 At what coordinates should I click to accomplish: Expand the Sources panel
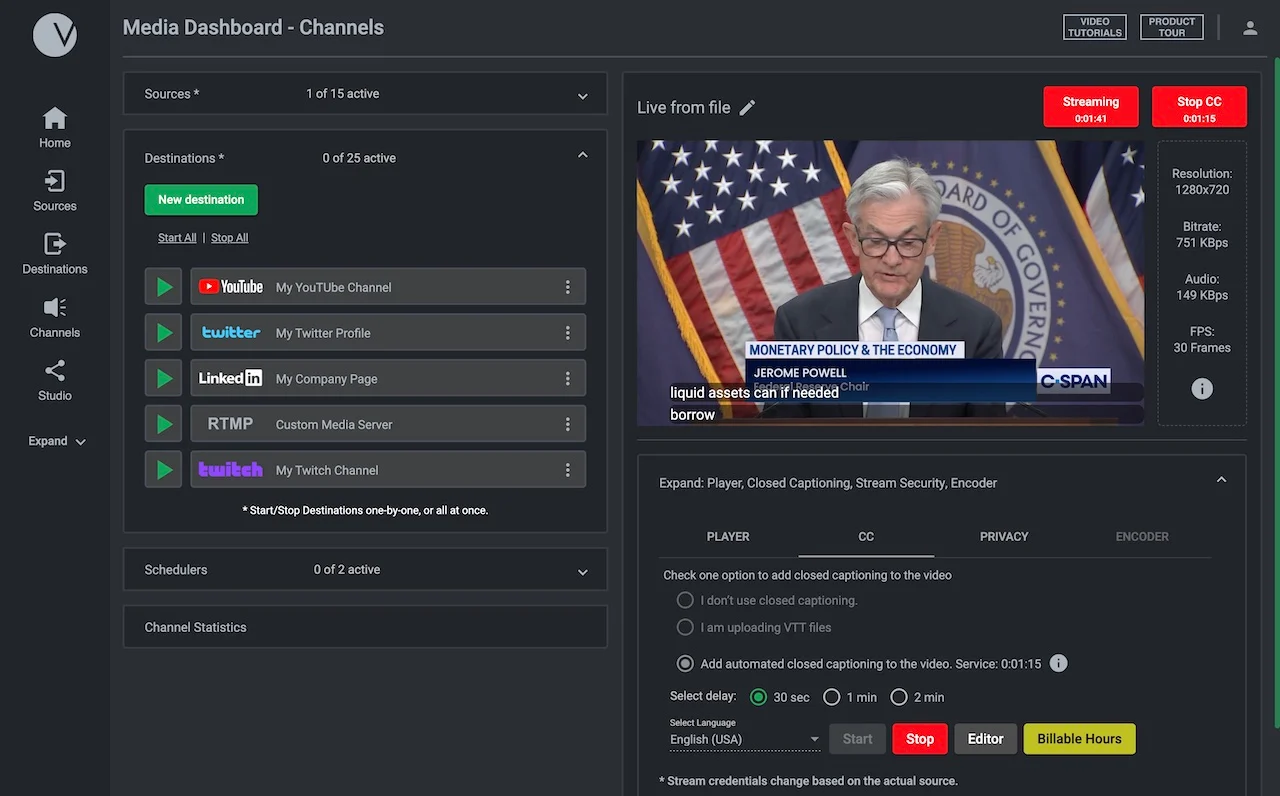click(582, 96)
